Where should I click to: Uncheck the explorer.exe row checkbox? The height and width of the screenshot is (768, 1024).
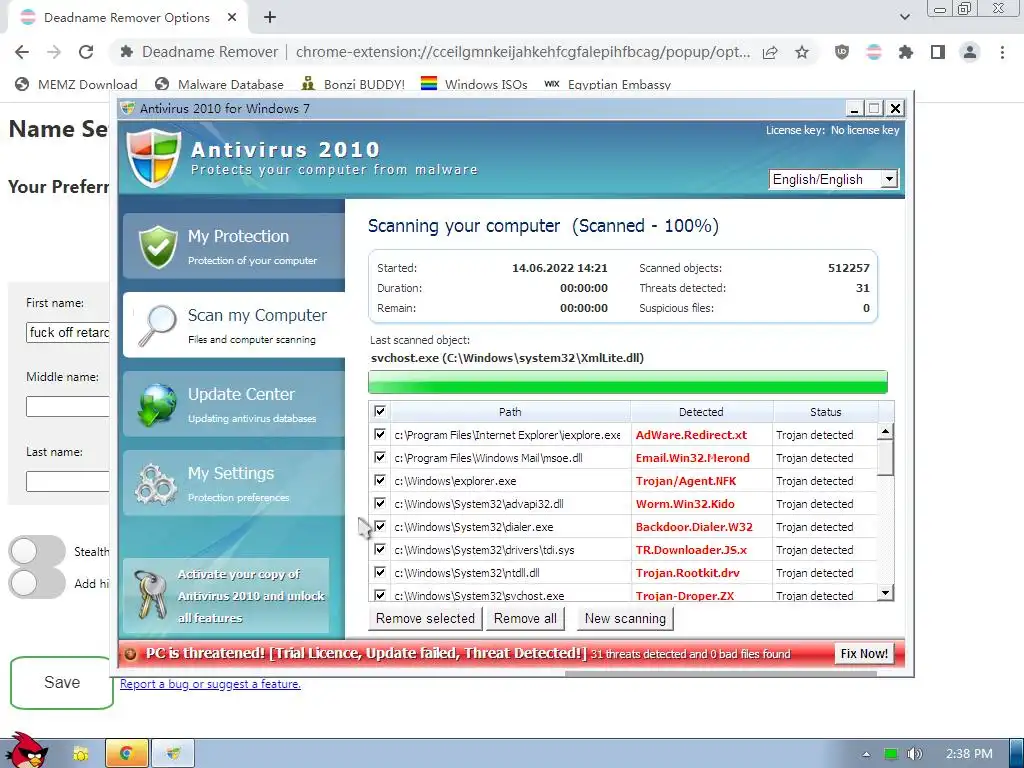coord(379,480)
